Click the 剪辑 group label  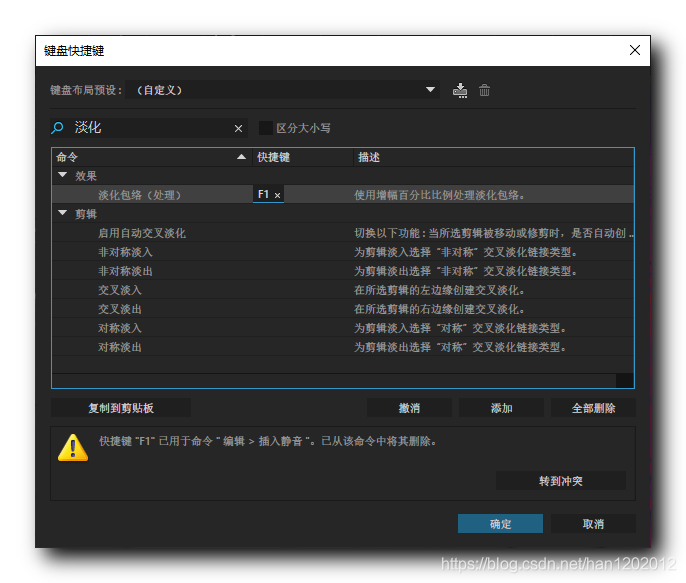pos(86,214)
